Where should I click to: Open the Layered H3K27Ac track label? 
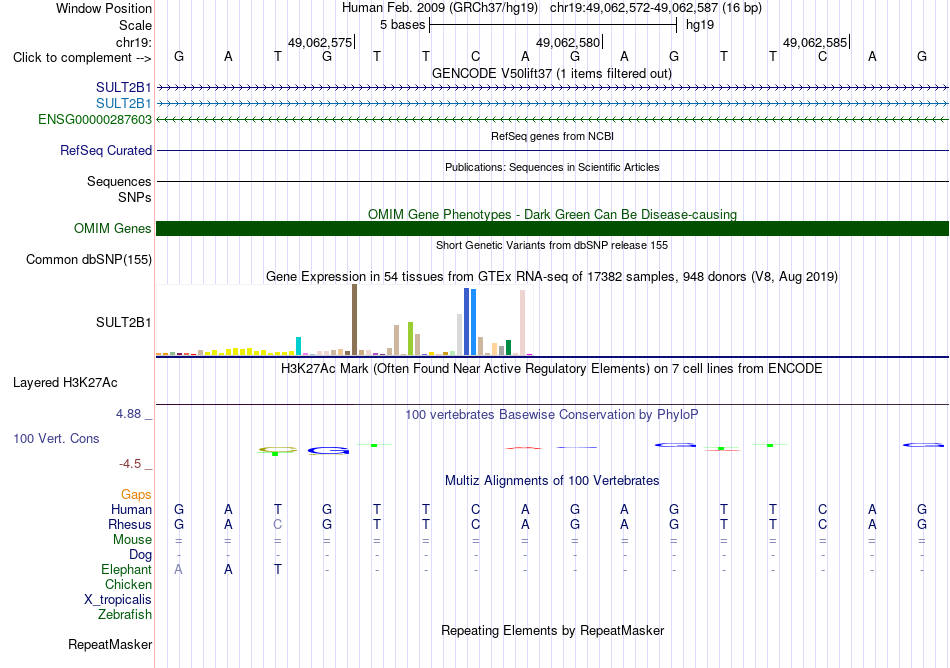(65, 383)
